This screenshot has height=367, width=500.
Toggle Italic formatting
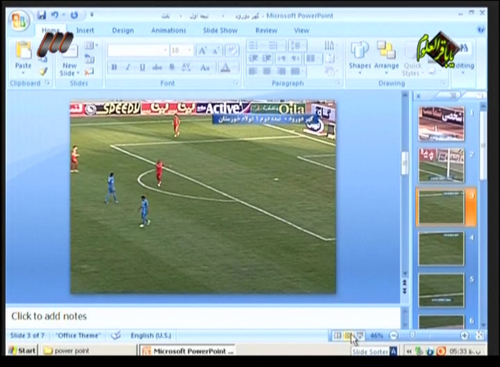coord(128,67)
